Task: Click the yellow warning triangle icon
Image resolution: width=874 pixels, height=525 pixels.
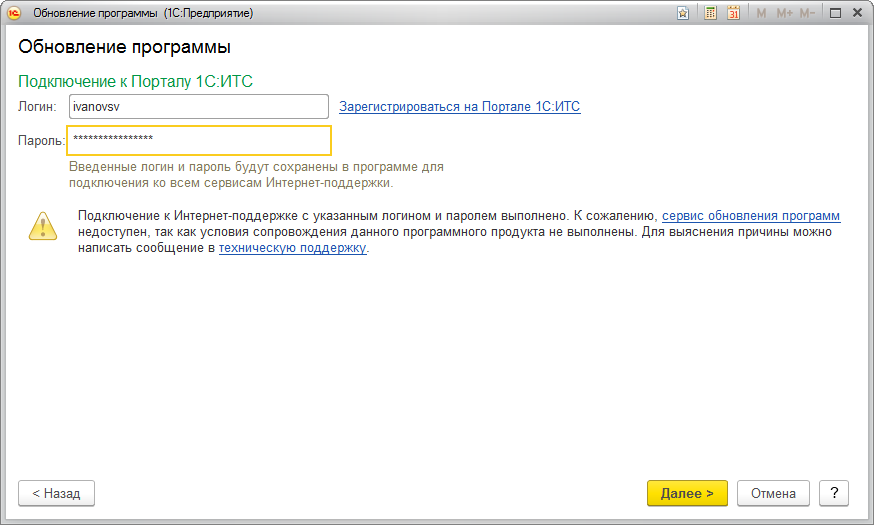Action: (x=43, y=226)
